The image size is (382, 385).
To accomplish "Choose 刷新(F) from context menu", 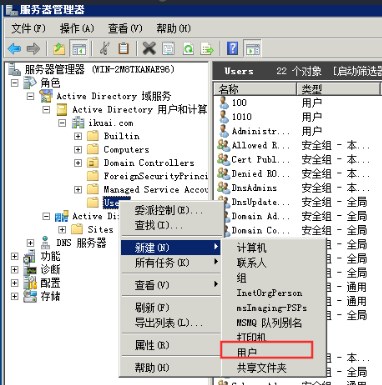I will 171,307.
